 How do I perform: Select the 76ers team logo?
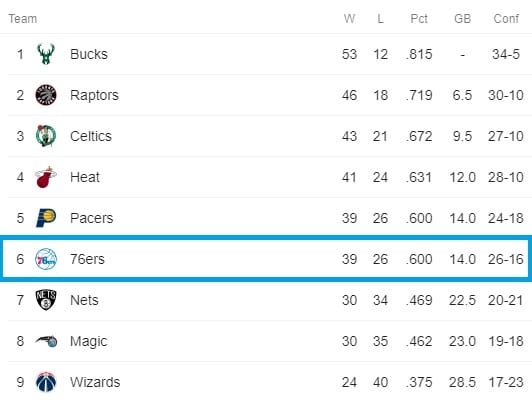click(x=46, y=259)
